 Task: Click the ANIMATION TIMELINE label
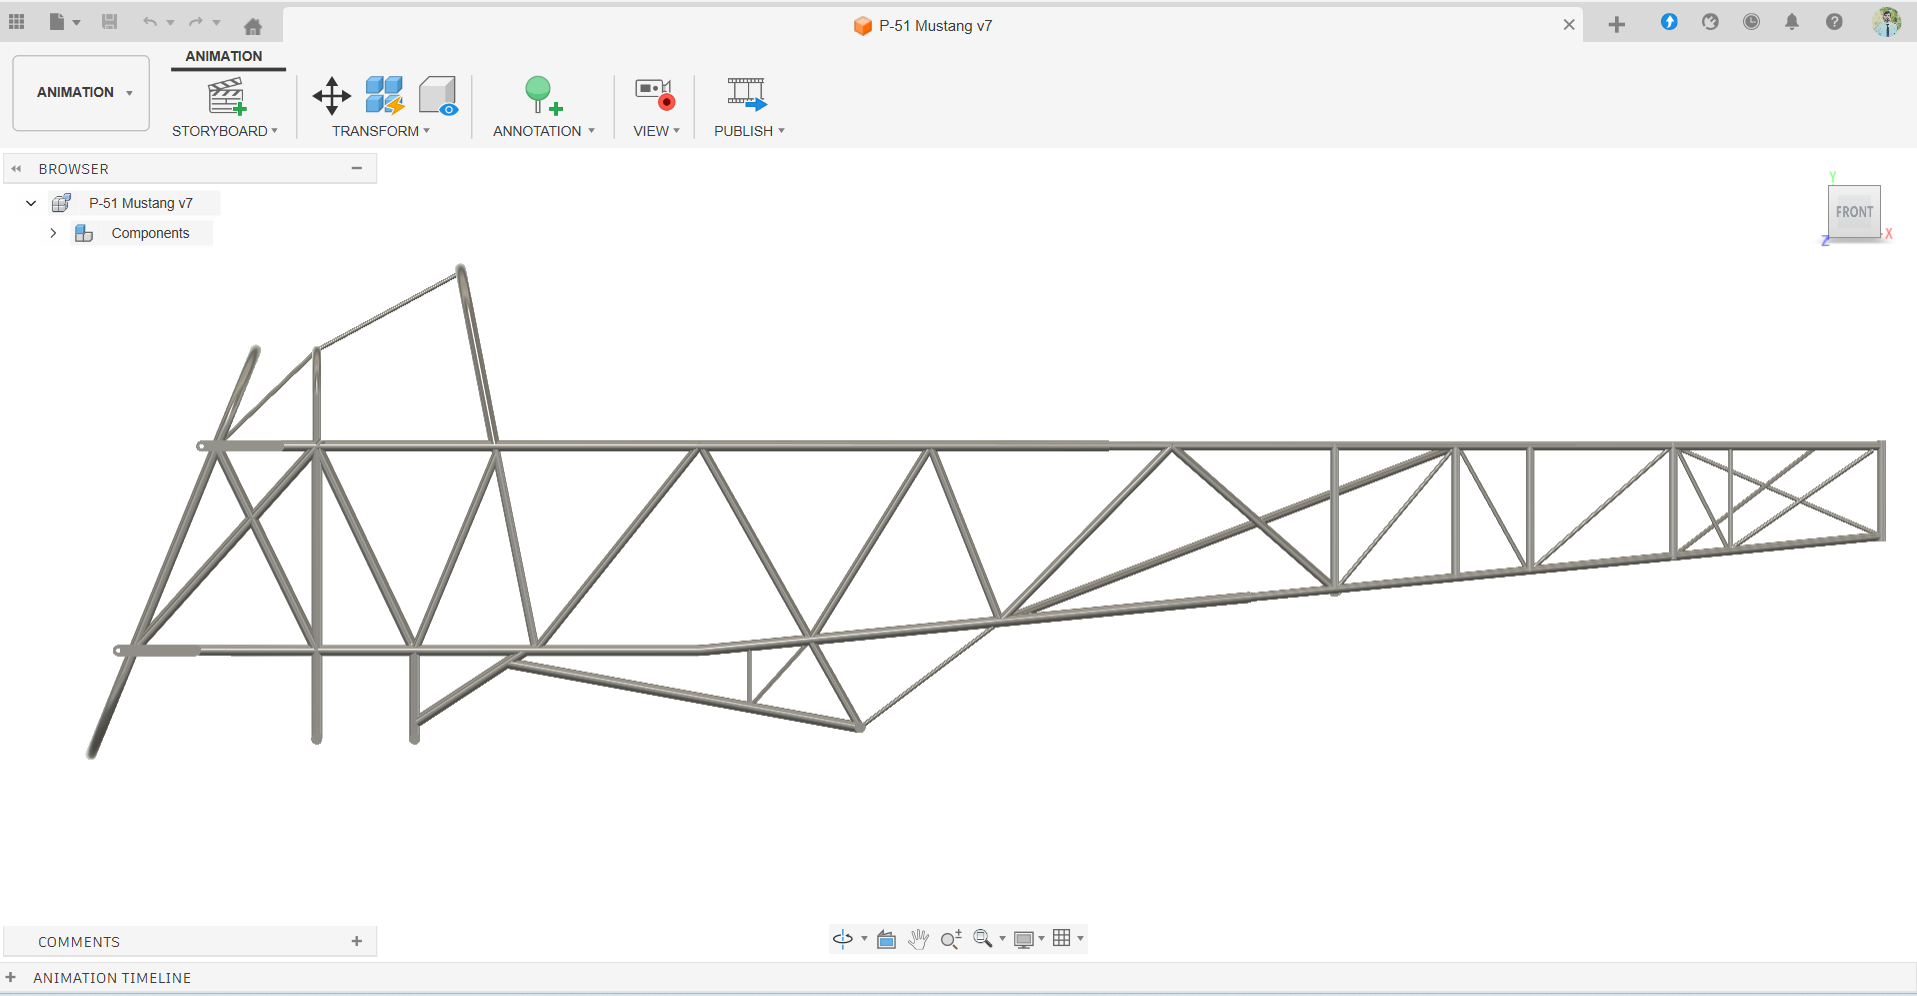(x=112, y=978)
